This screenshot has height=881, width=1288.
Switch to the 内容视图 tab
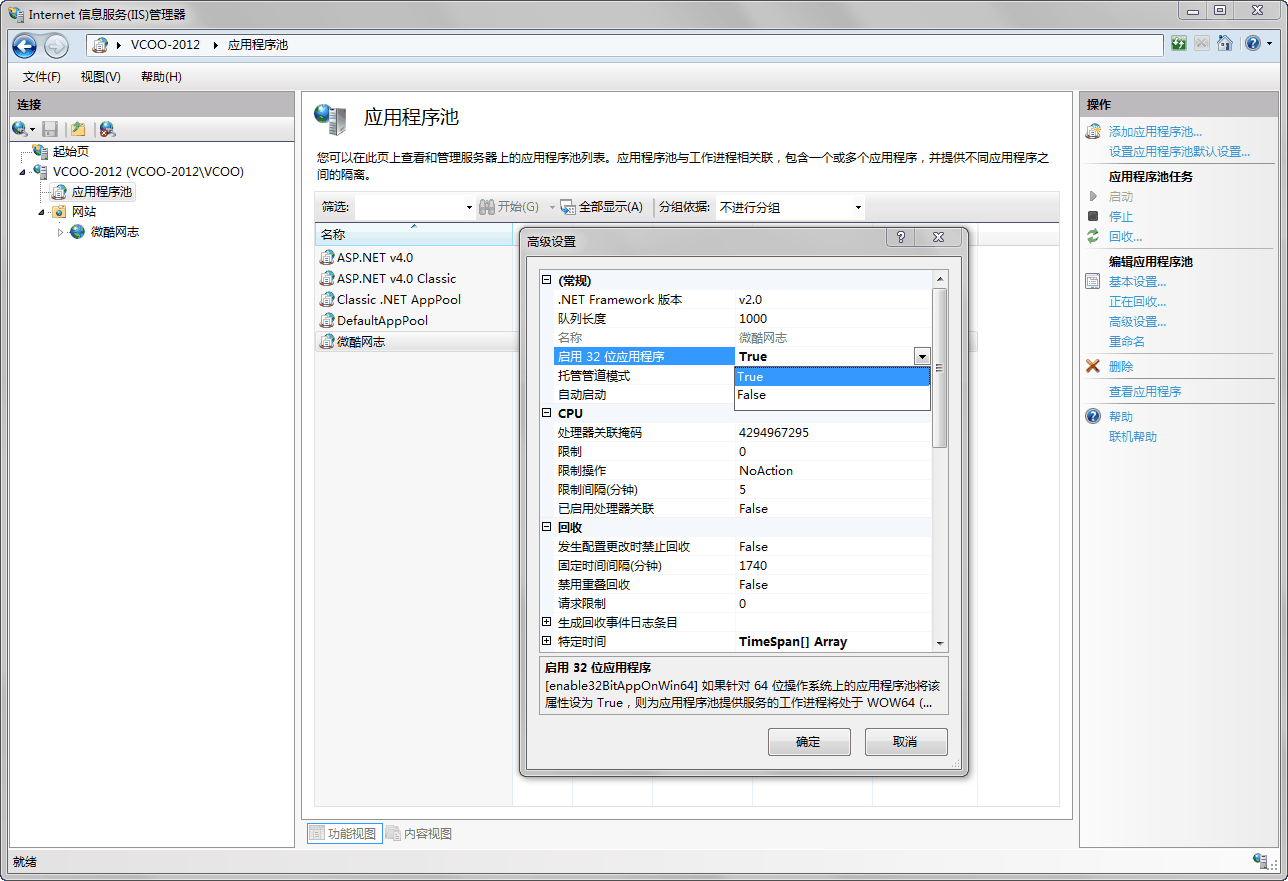click(419, 833)
